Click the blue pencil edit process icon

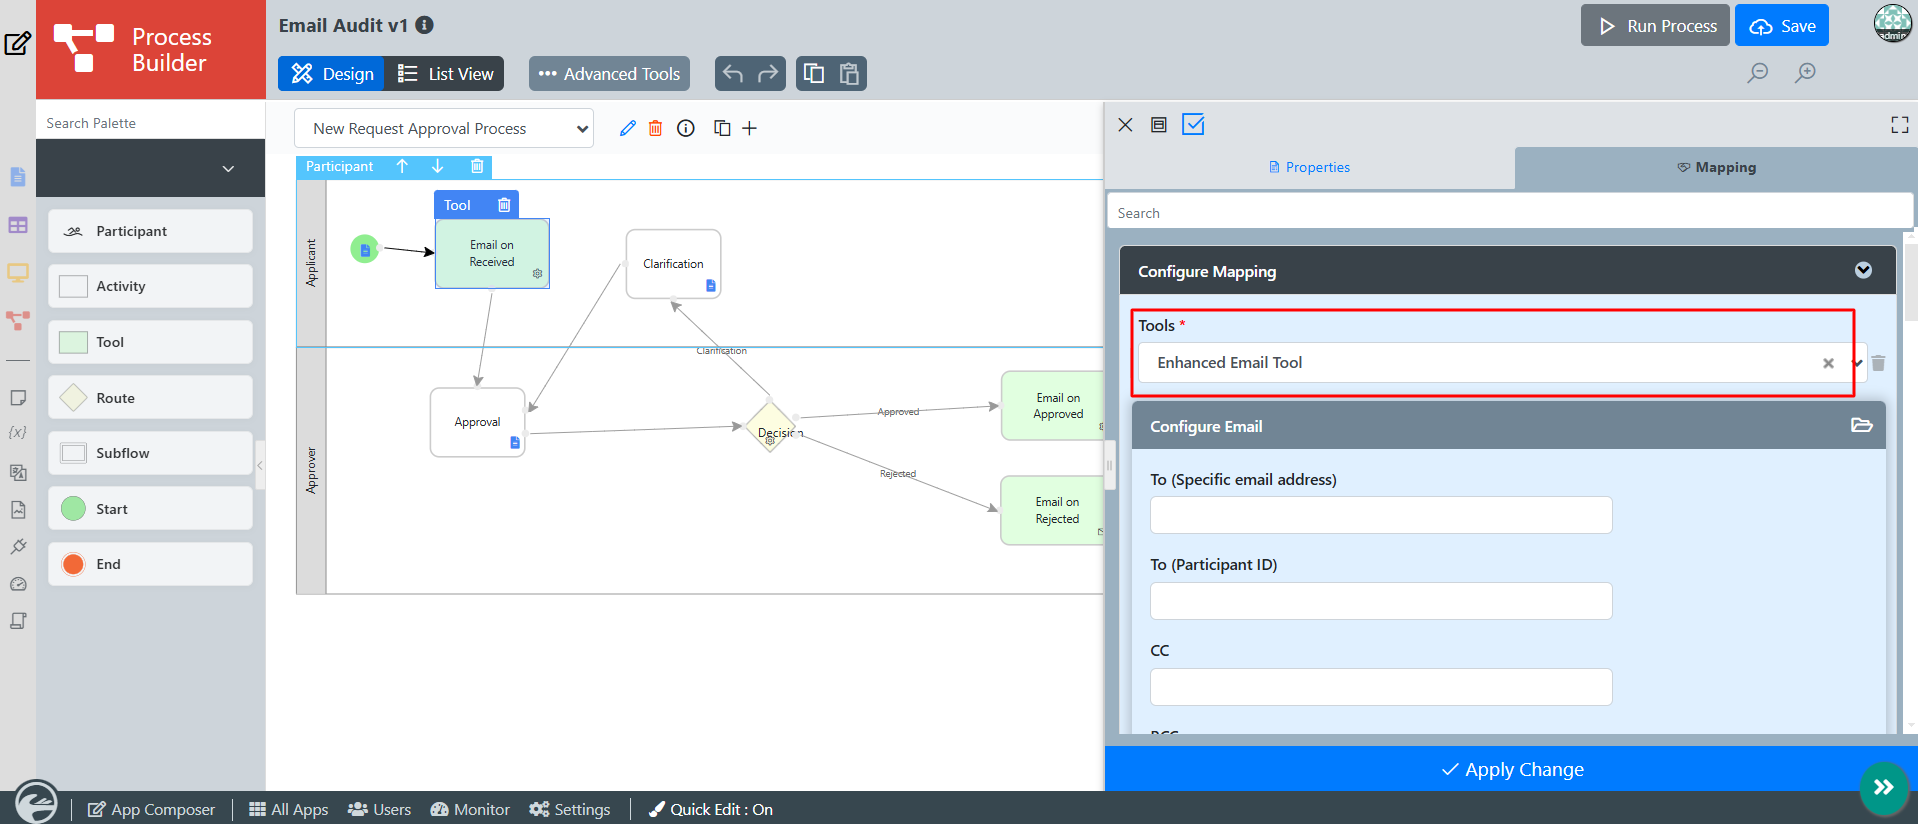tap(627, 128)
